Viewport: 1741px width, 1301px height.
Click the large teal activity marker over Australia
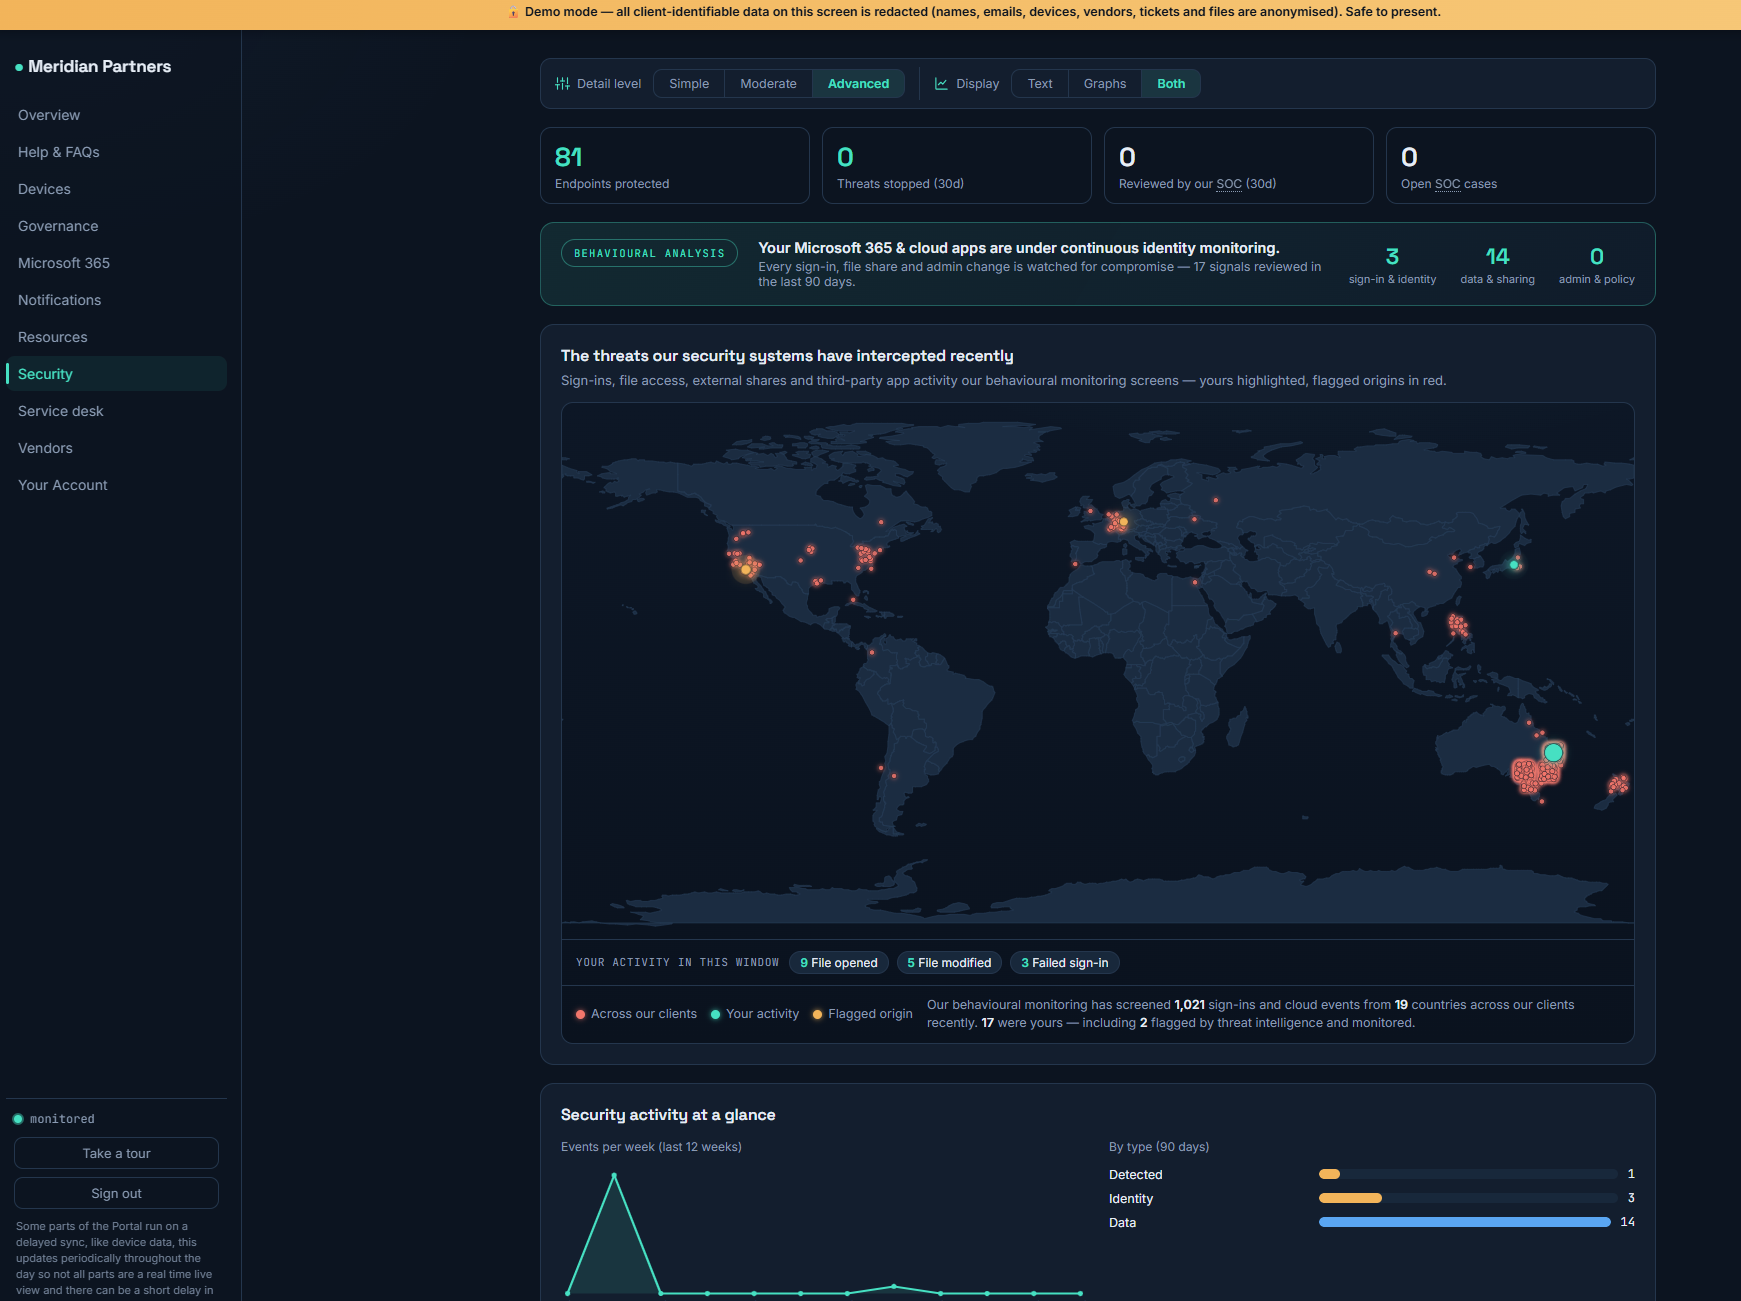1553,752
